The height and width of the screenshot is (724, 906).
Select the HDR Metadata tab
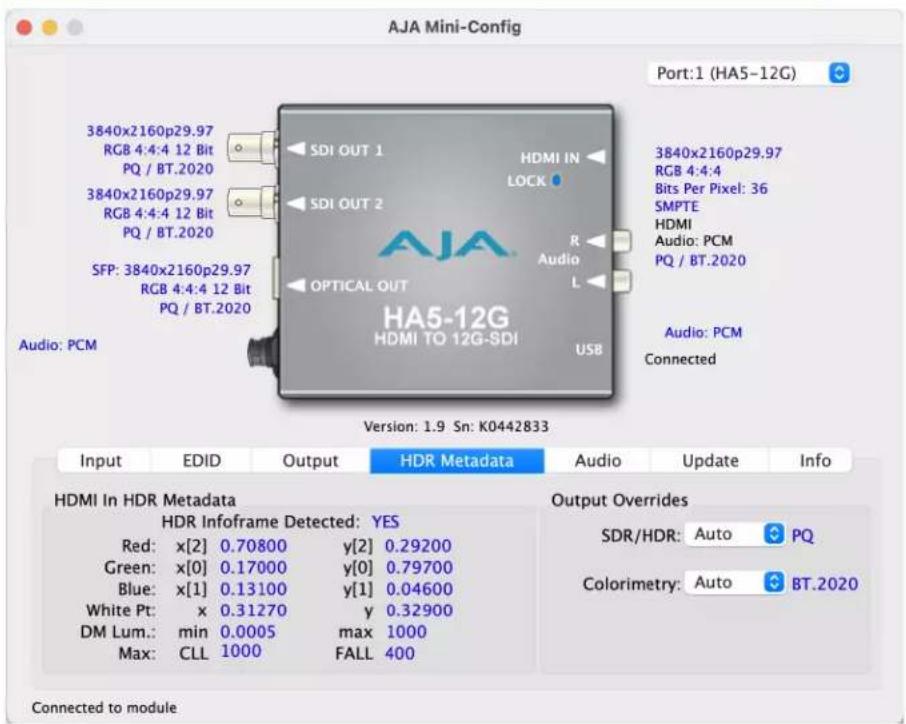[x=456, y=461]
